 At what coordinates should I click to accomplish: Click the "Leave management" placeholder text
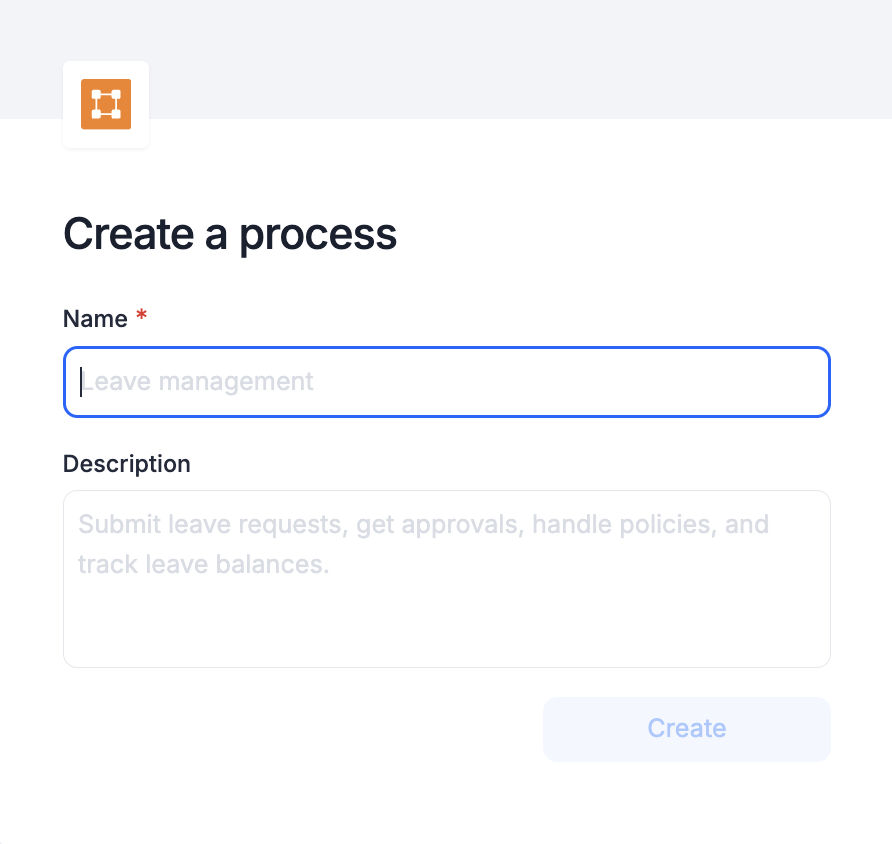coord(198,381)
